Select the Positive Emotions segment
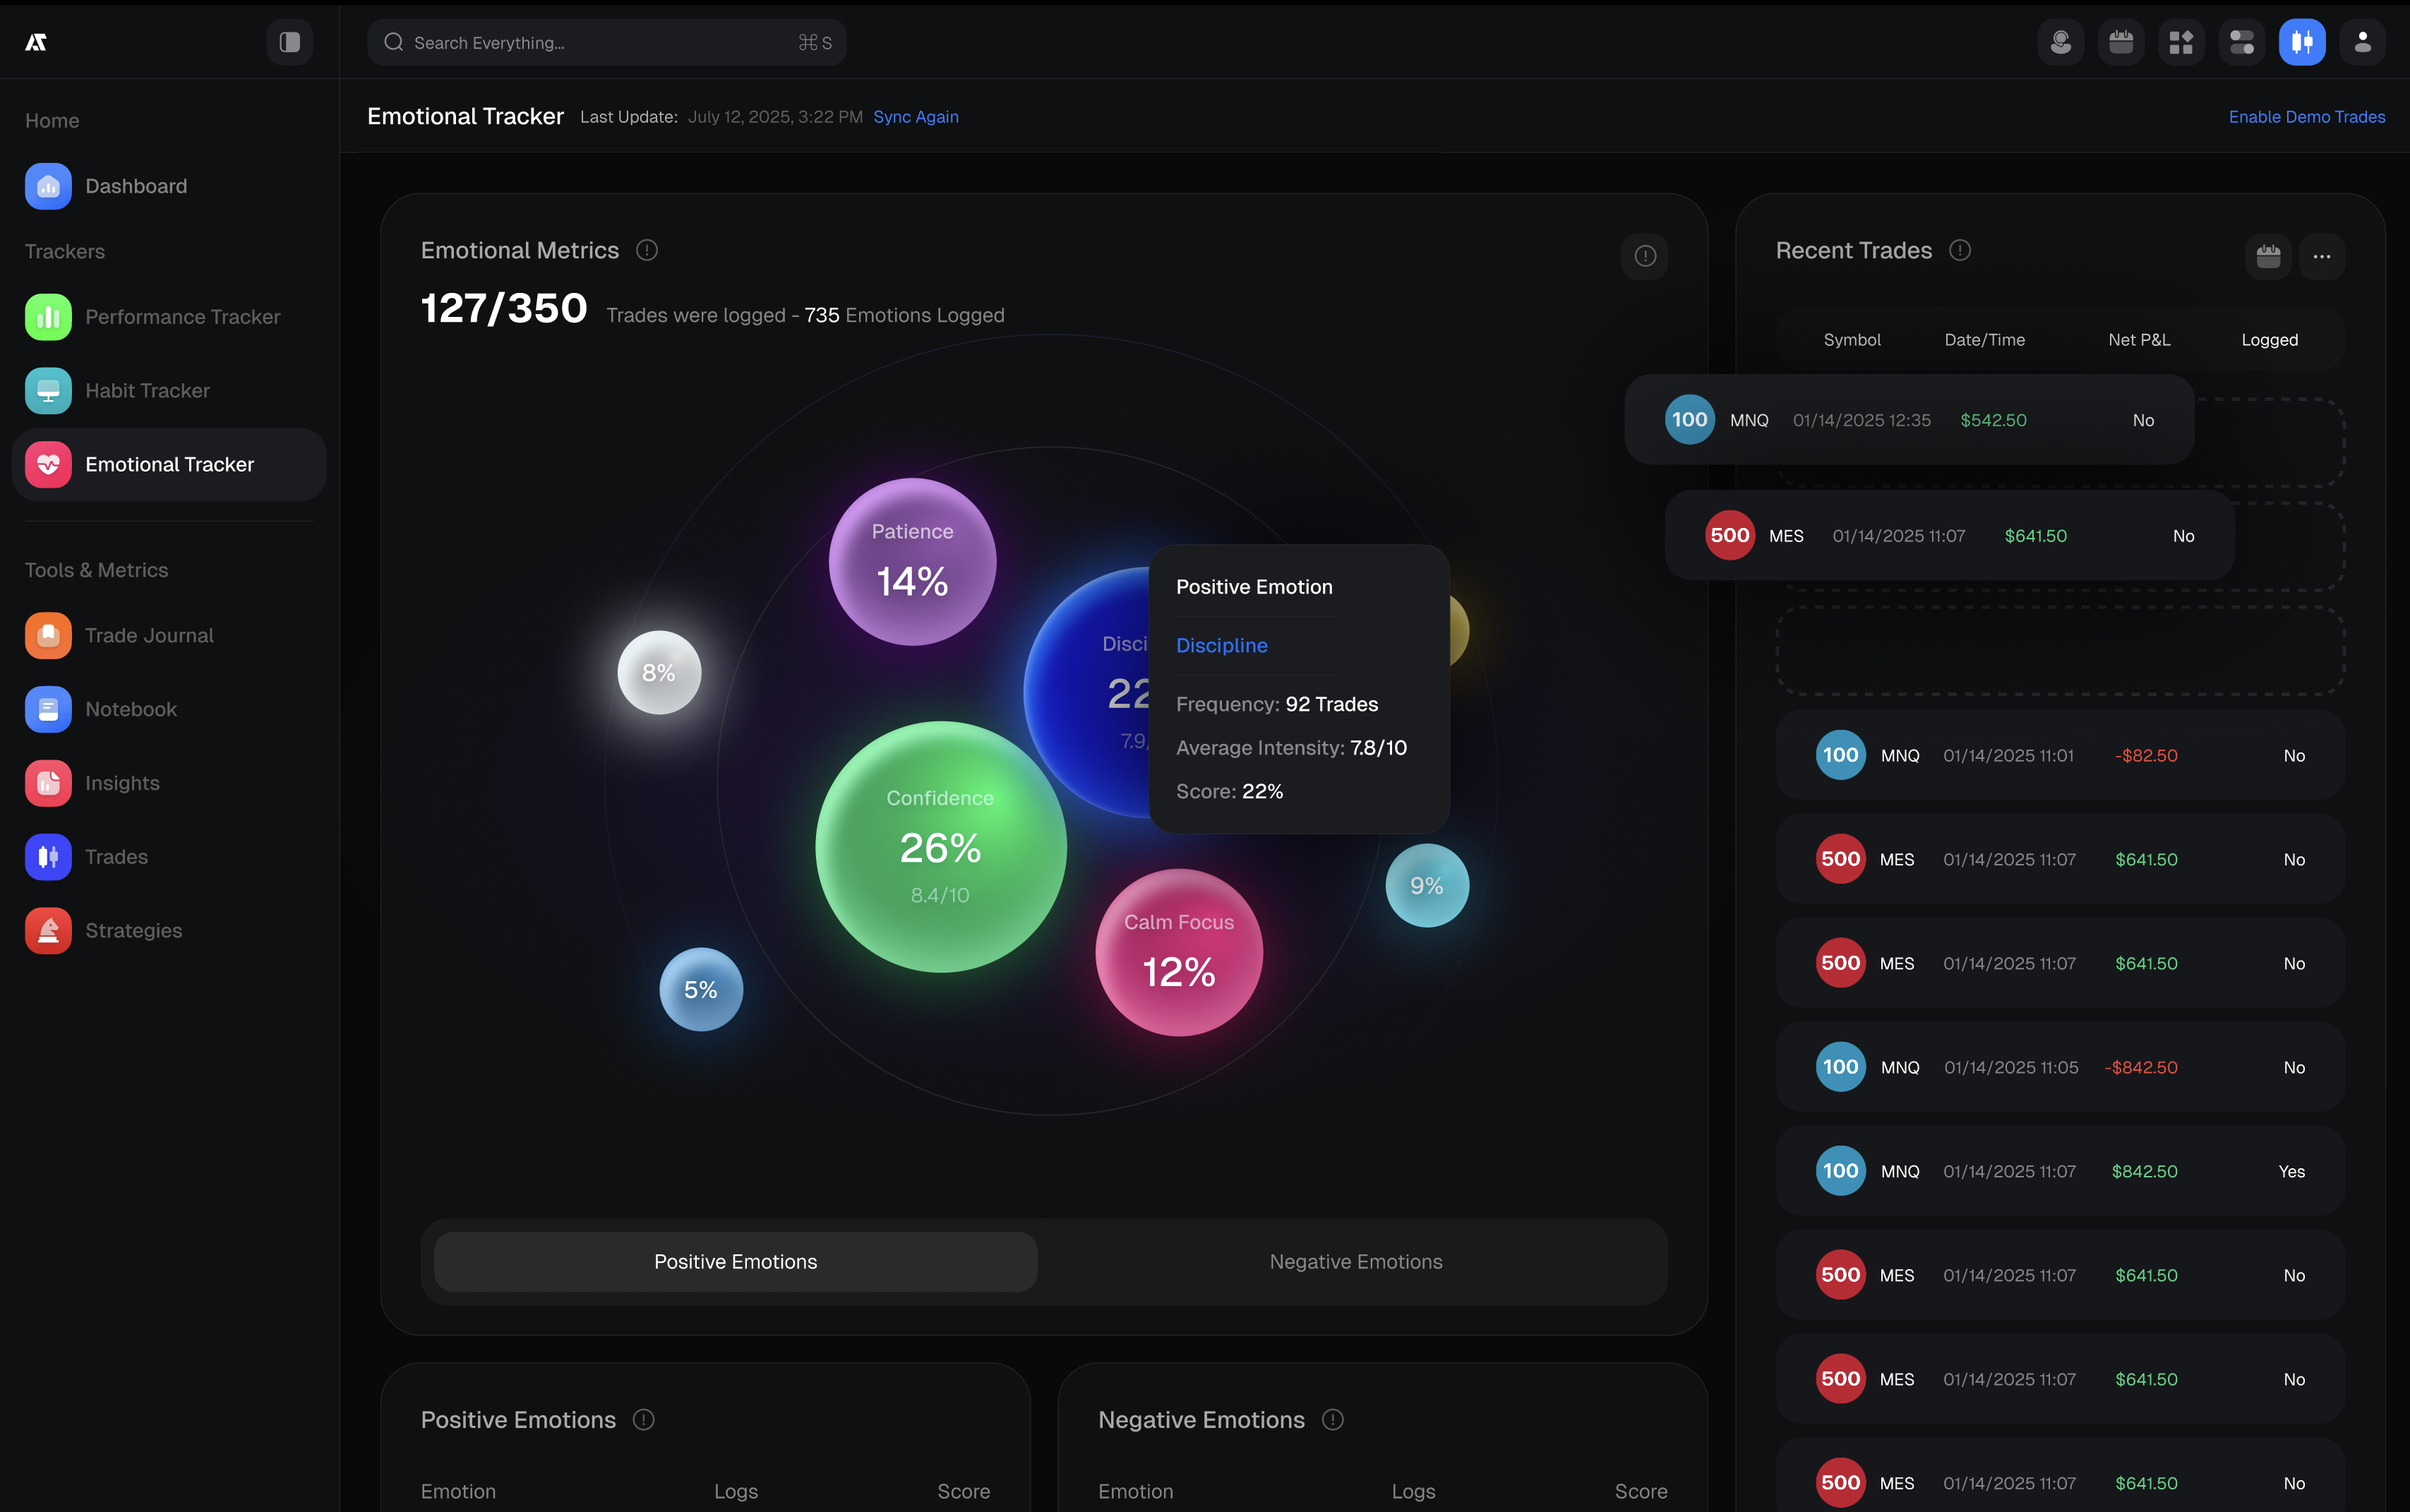Screen dimensions: 2410x1512 tap(735, 1262)
